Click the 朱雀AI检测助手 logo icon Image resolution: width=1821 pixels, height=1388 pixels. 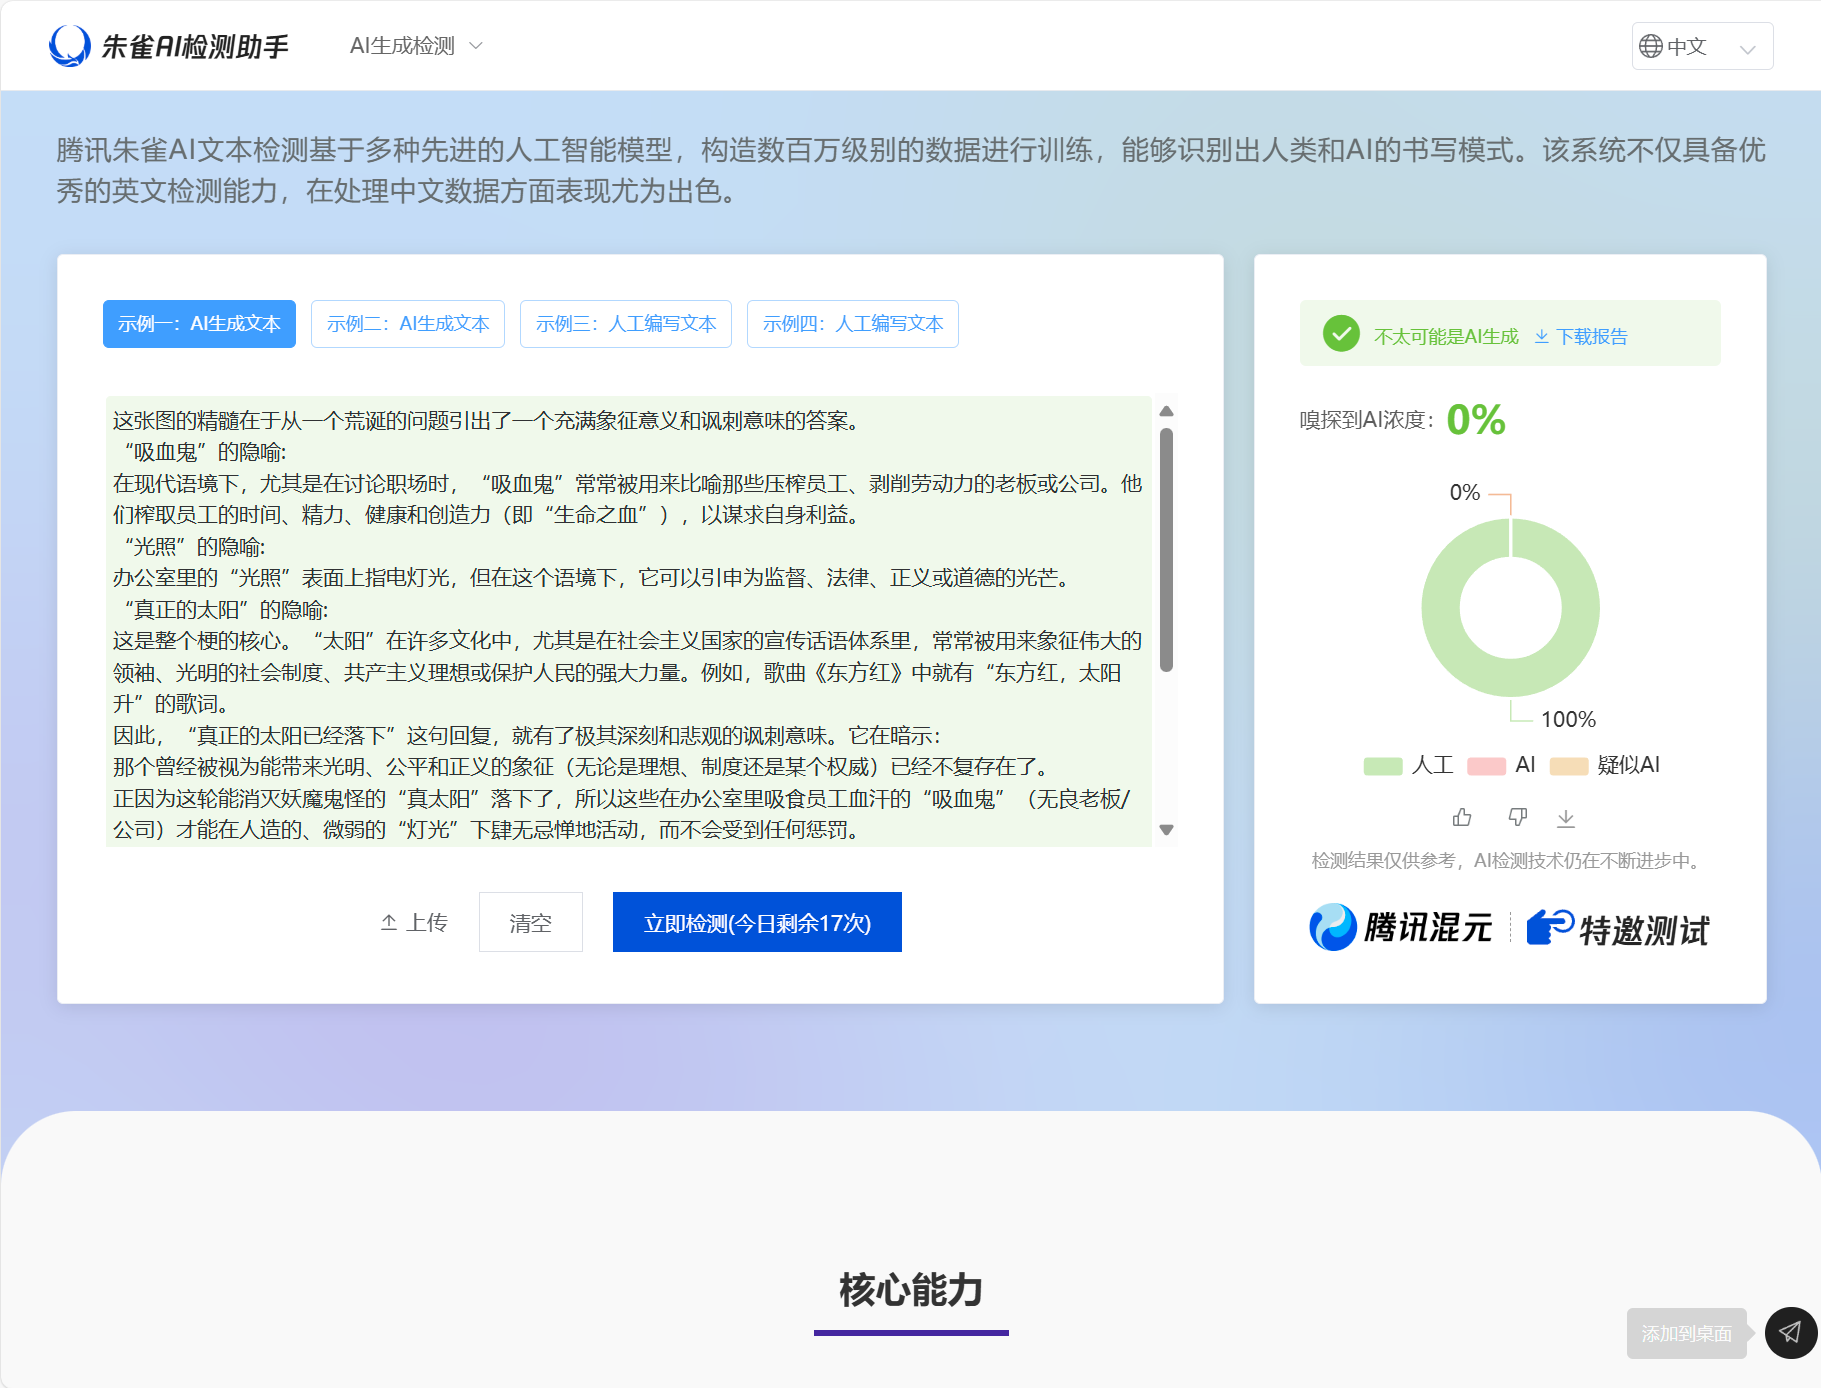click(70, 46)
